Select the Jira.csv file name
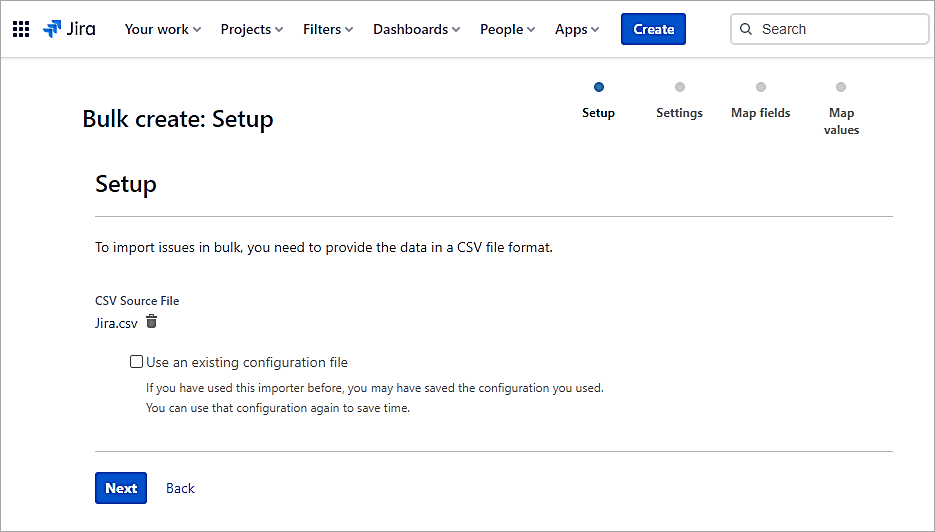935x532 pixels. click(116, 323)
